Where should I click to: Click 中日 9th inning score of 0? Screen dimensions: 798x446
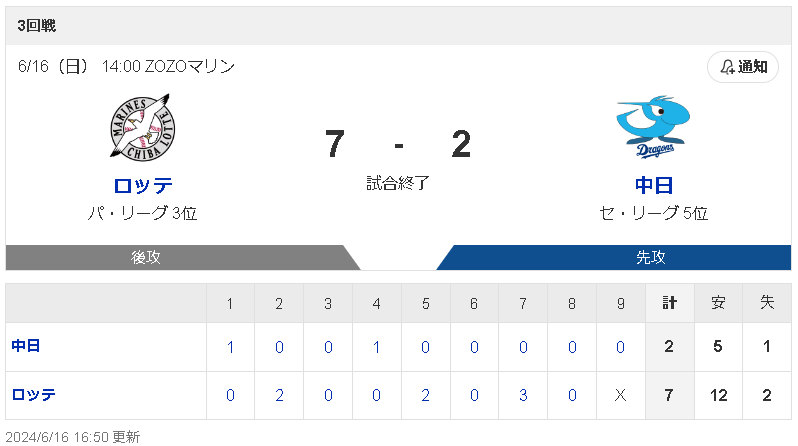(x=620, y=347)
